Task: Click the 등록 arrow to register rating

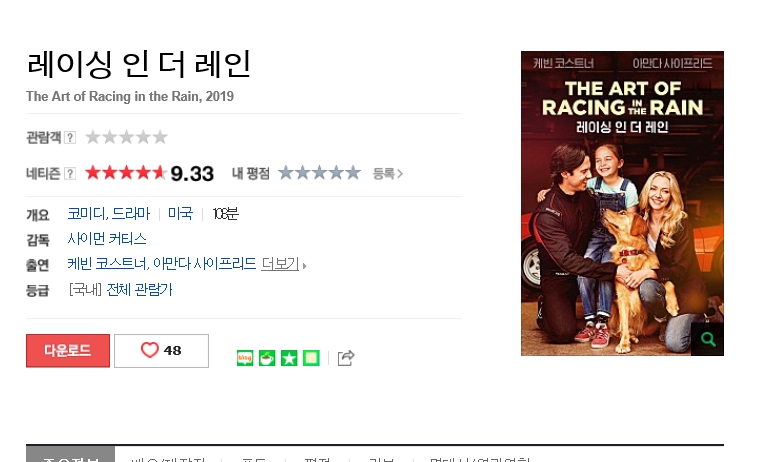Action: [388, 174]
